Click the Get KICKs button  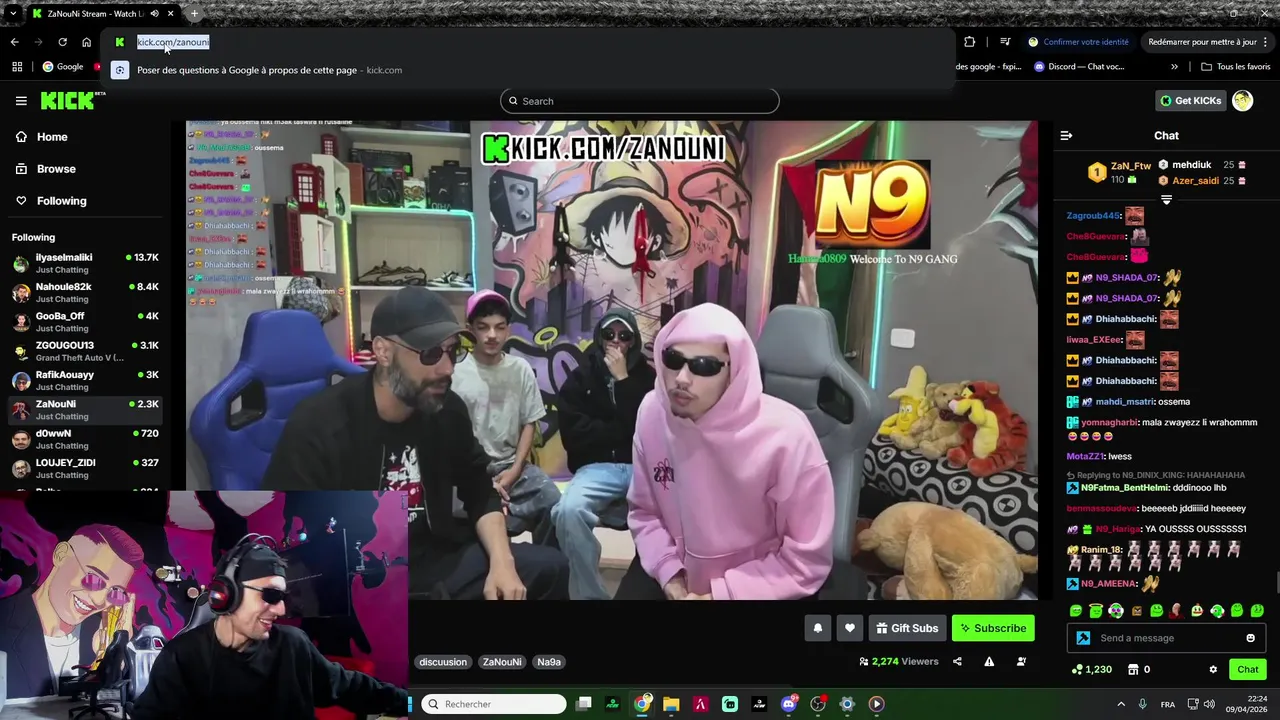point(1190,100)
